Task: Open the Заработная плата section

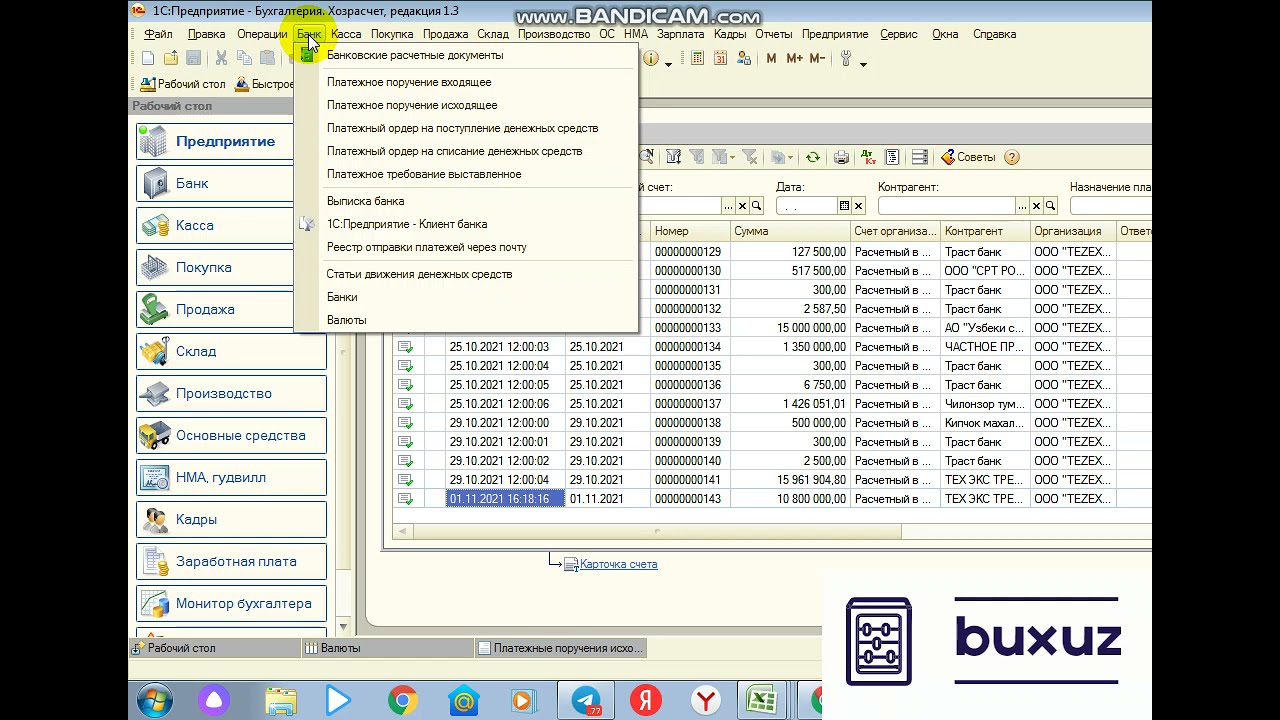Action: pos(231,561)
